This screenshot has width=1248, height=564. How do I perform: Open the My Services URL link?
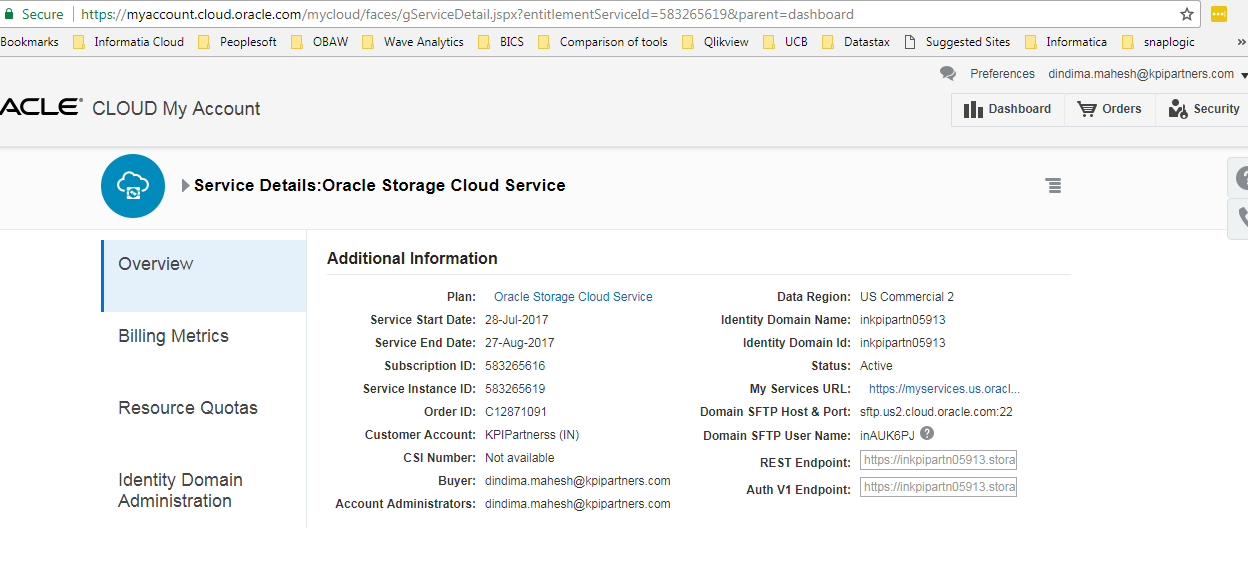944,389
